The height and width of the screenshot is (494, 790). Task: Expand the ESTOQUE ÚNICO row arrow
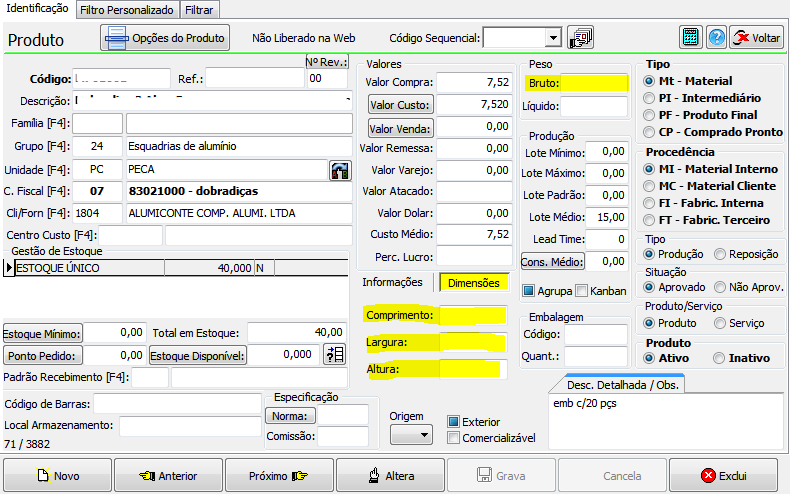(x=9, y=268)
